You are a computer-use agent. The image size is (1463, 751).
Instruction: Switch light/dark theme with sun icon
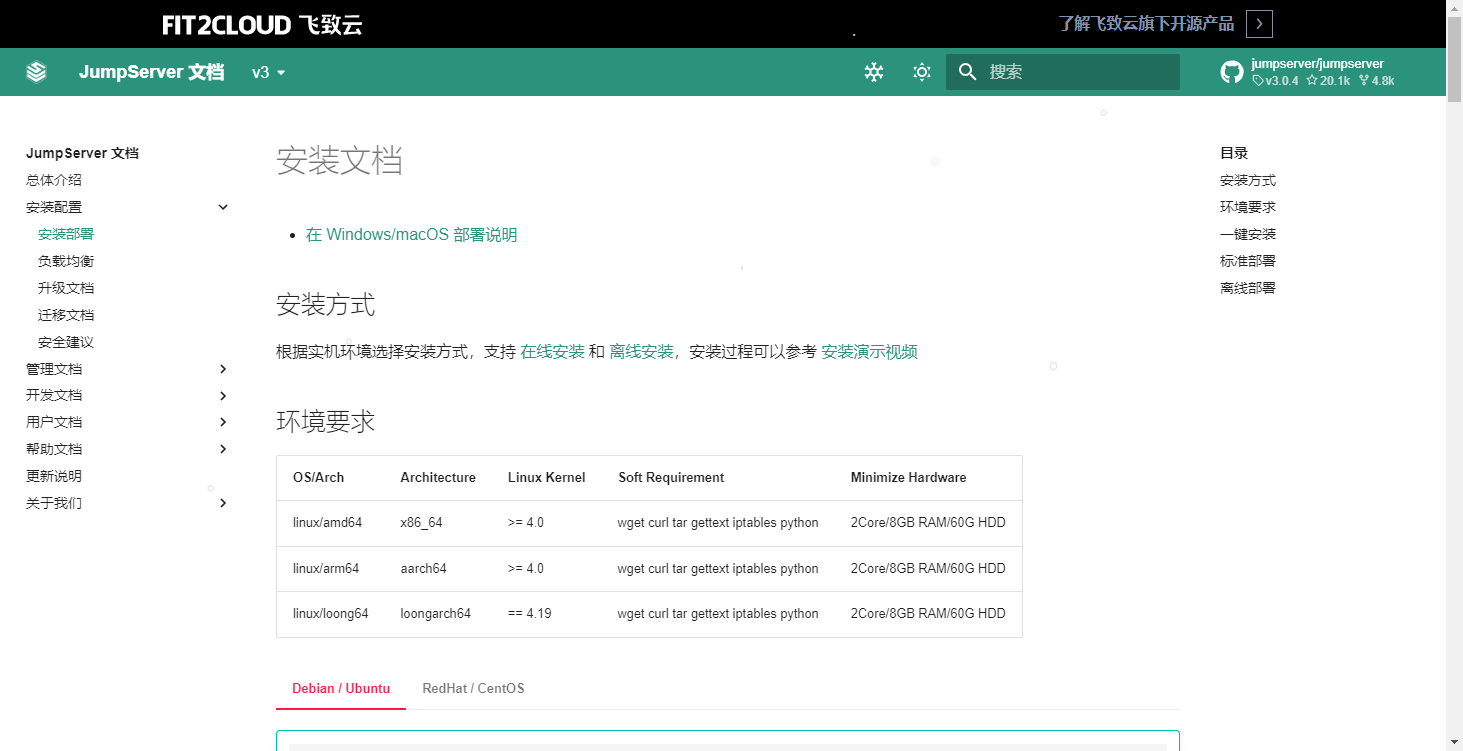[x=922, y=72]
